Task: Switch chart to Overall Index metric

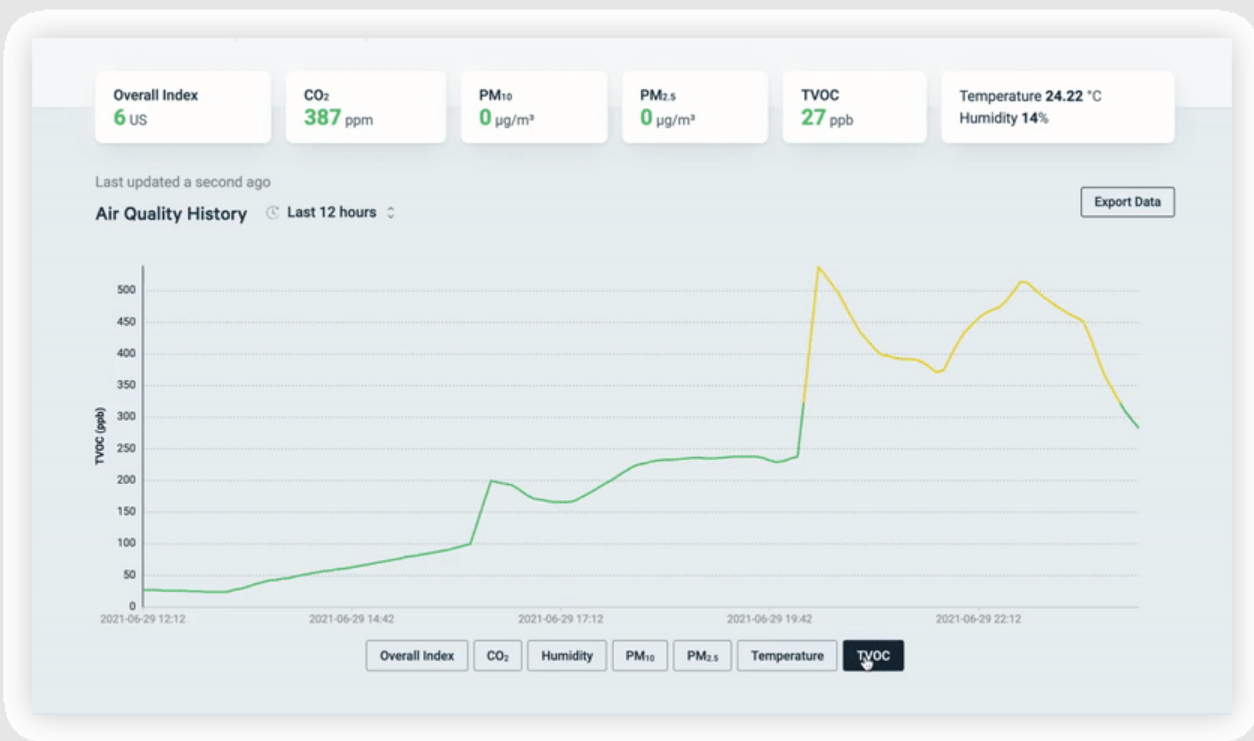Action: coord(416,656)
